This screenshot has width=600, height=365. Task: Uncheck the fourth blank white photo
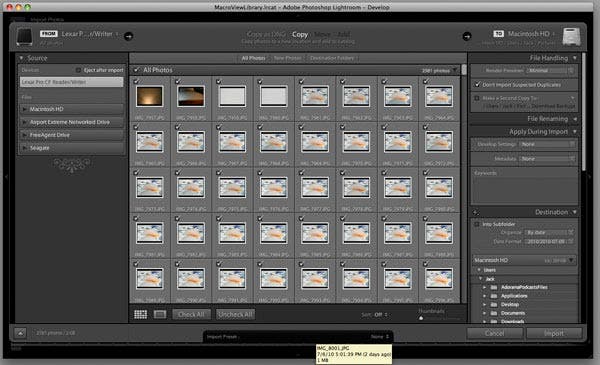[x=260, y=81]
